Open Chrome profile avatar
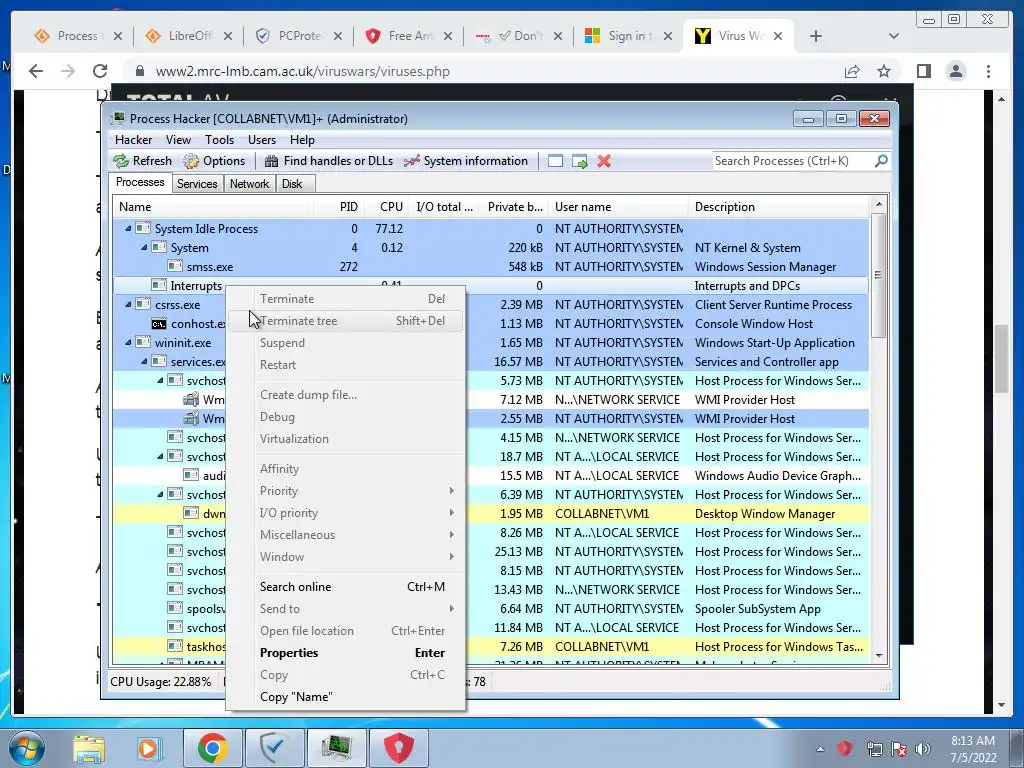Image resolution: width=1024 pixels, height=768 pixels. coord(956,71)
